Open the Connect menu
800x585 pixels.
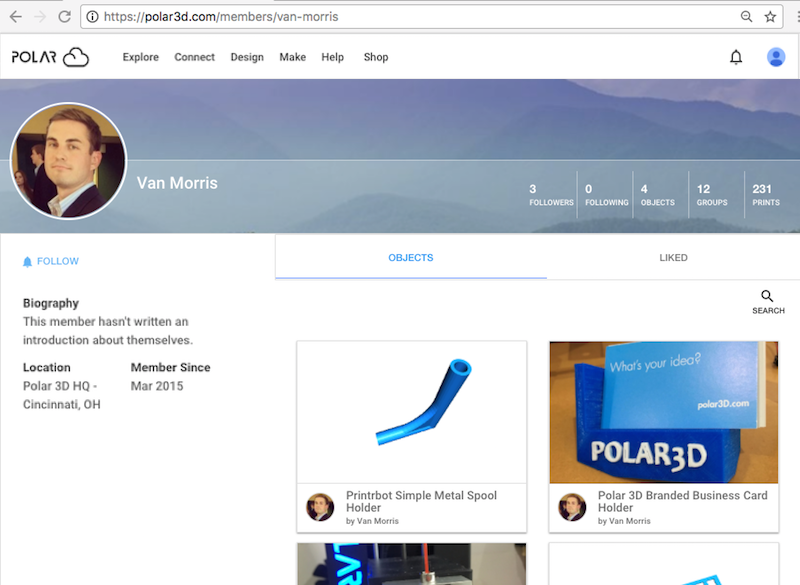tap(194, 57)
